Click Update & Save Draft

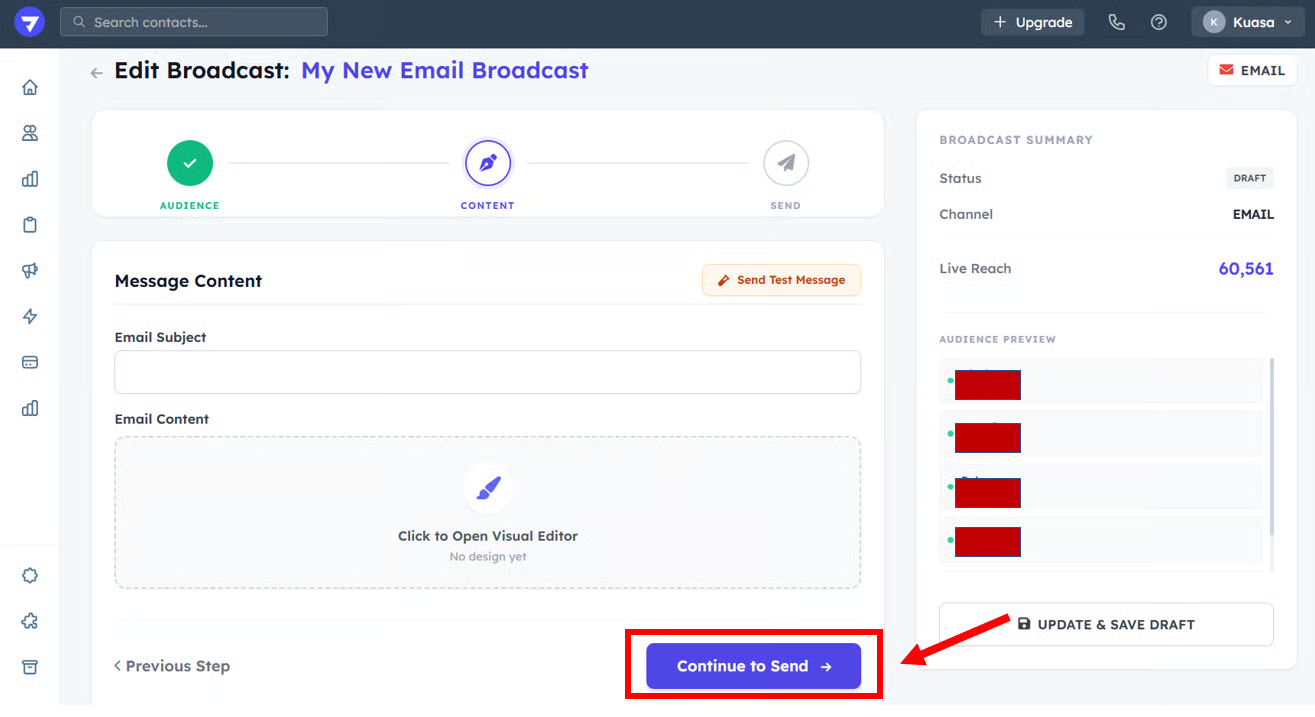[1105, 624]
